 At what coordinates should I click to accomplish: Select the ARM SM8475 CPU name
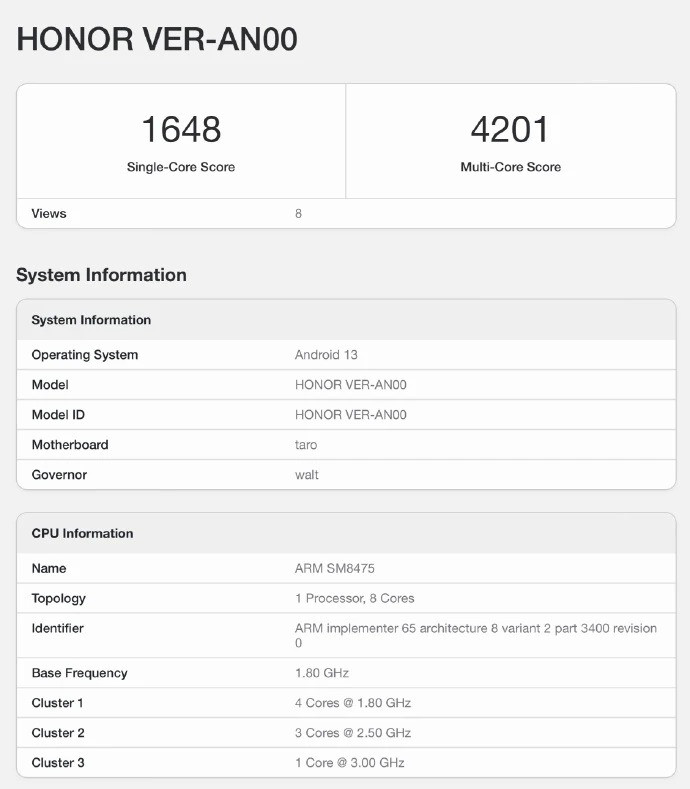point(335,569)
